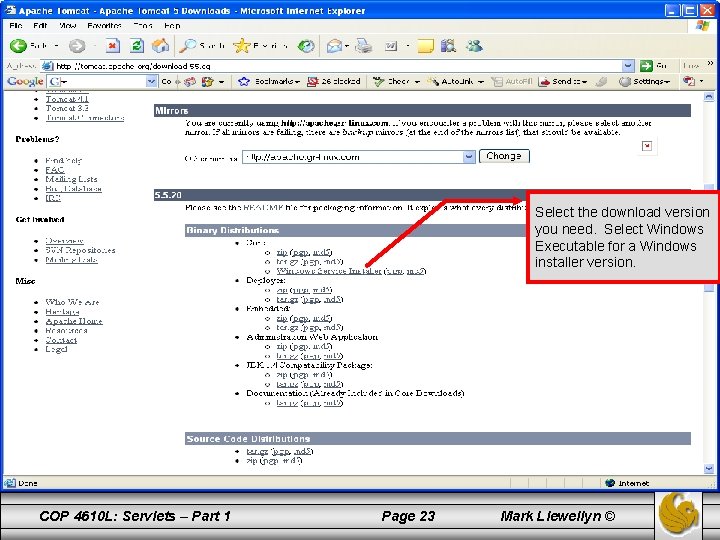The height and width of the screenshot is (540, 720).
Task: Click the AutoFill button on the Google toolbar
Action: [512, 81]
